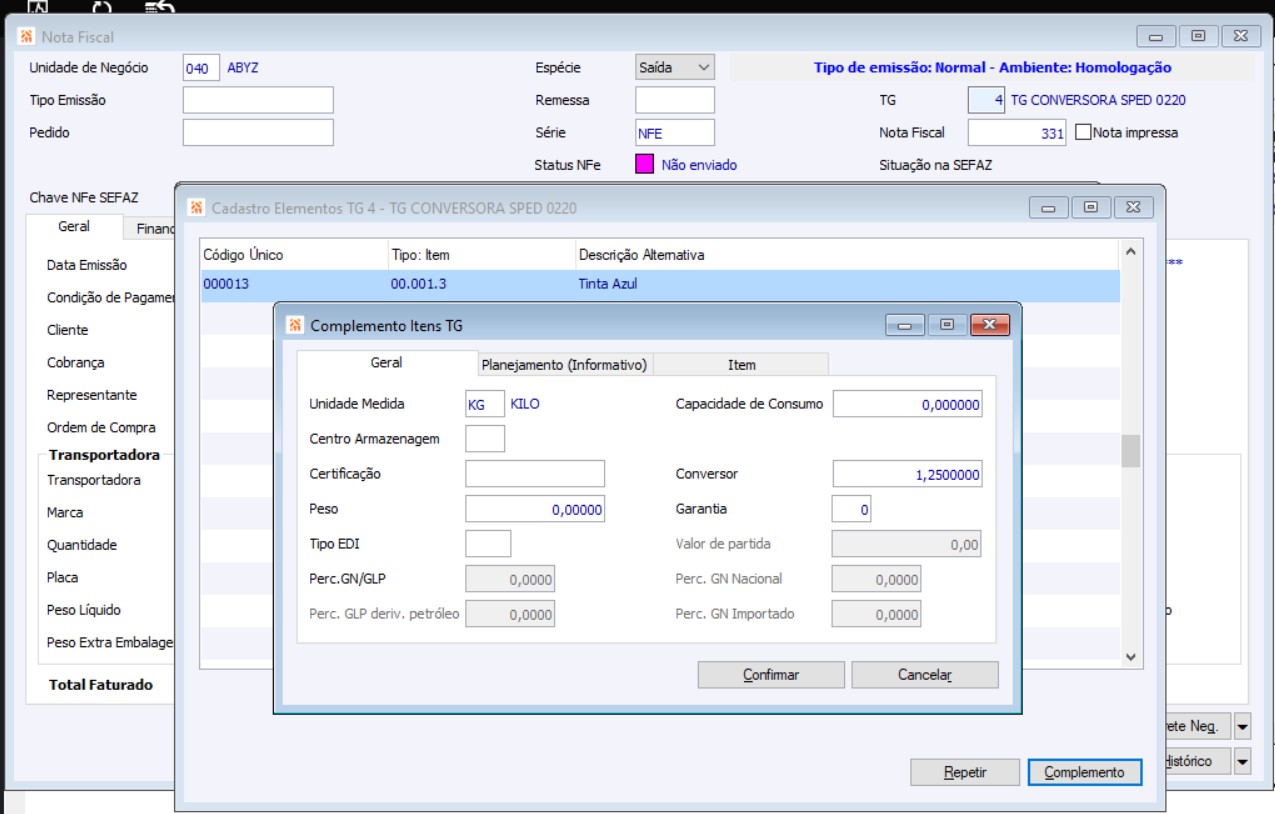The image size is (1275, 814).
Task: Click the Unidade de Negócio field with 040
Action: point(201,68)
